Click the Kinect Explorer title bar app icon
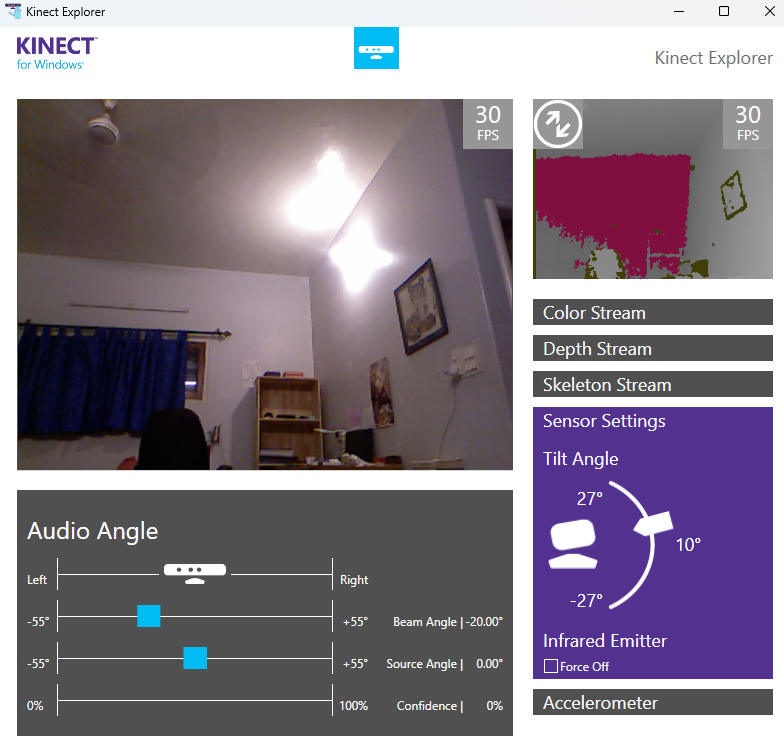This screenshot has width=784, height=749. click(14, 12)
